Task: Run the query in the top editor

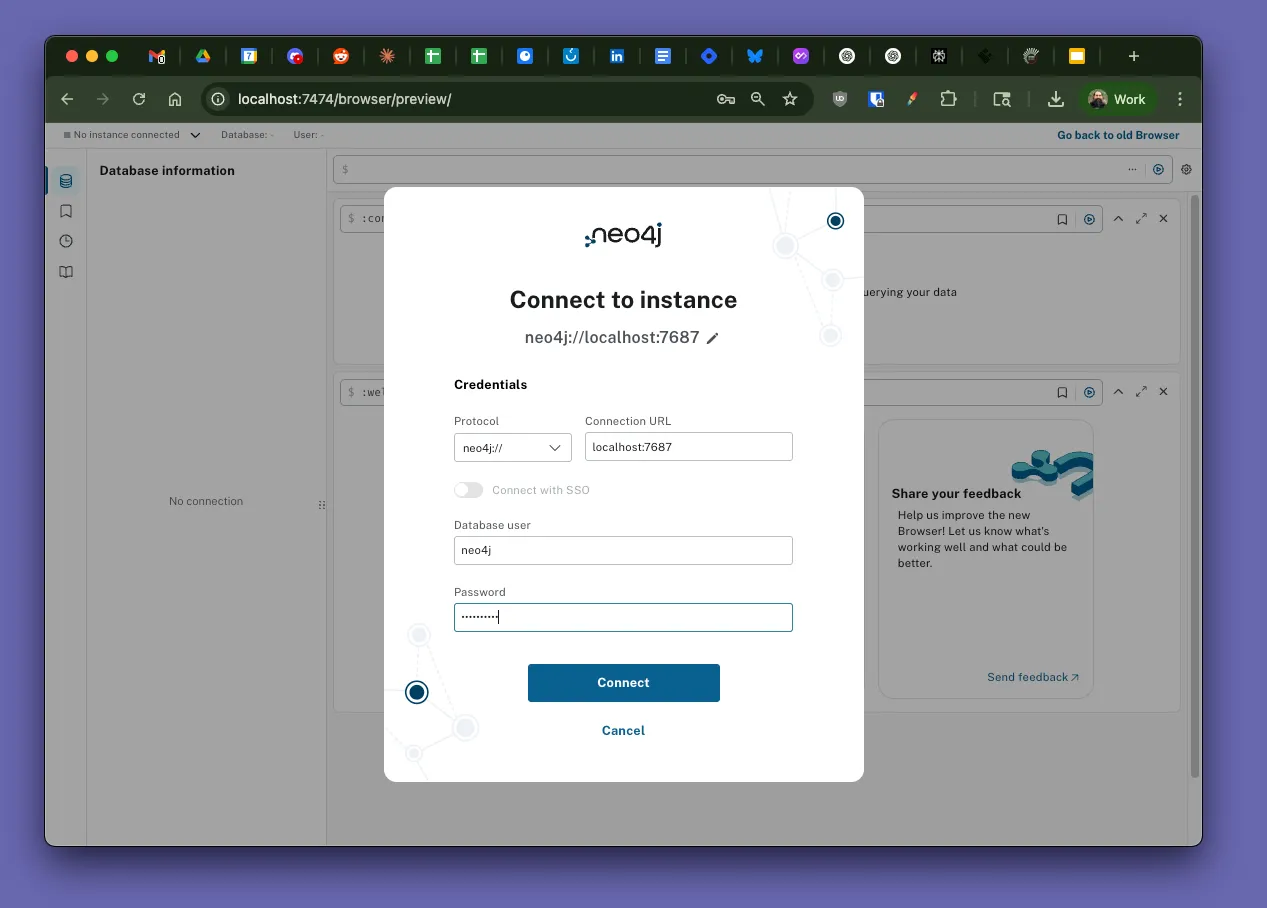Action: click(1158, 170)
